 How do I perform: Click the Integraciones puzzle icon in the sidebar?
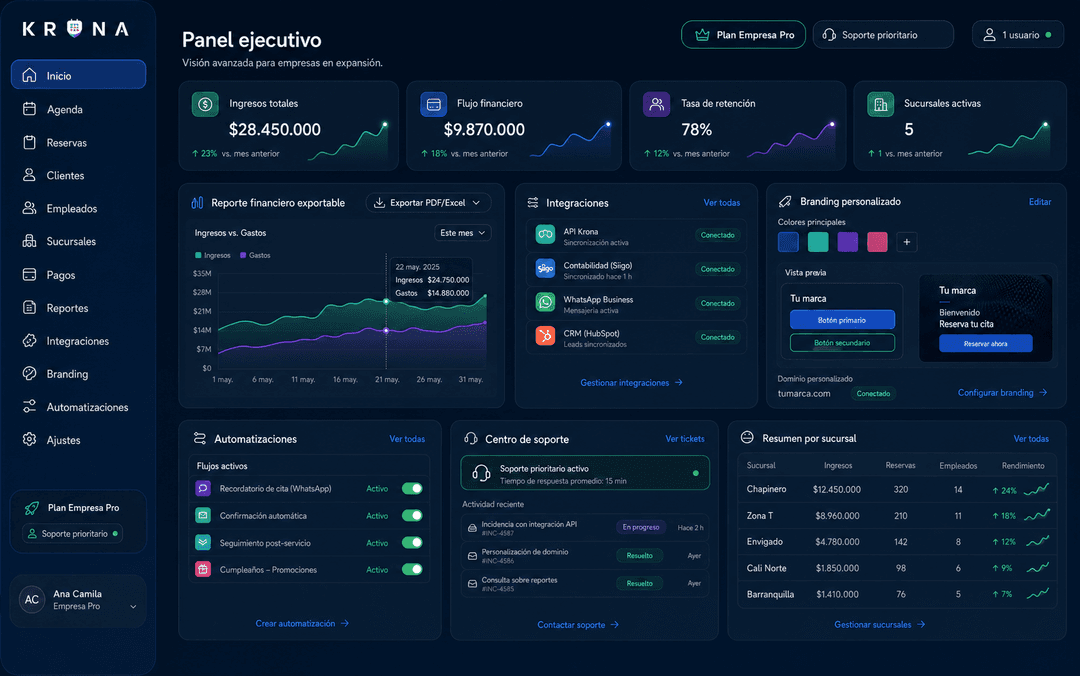29,340
